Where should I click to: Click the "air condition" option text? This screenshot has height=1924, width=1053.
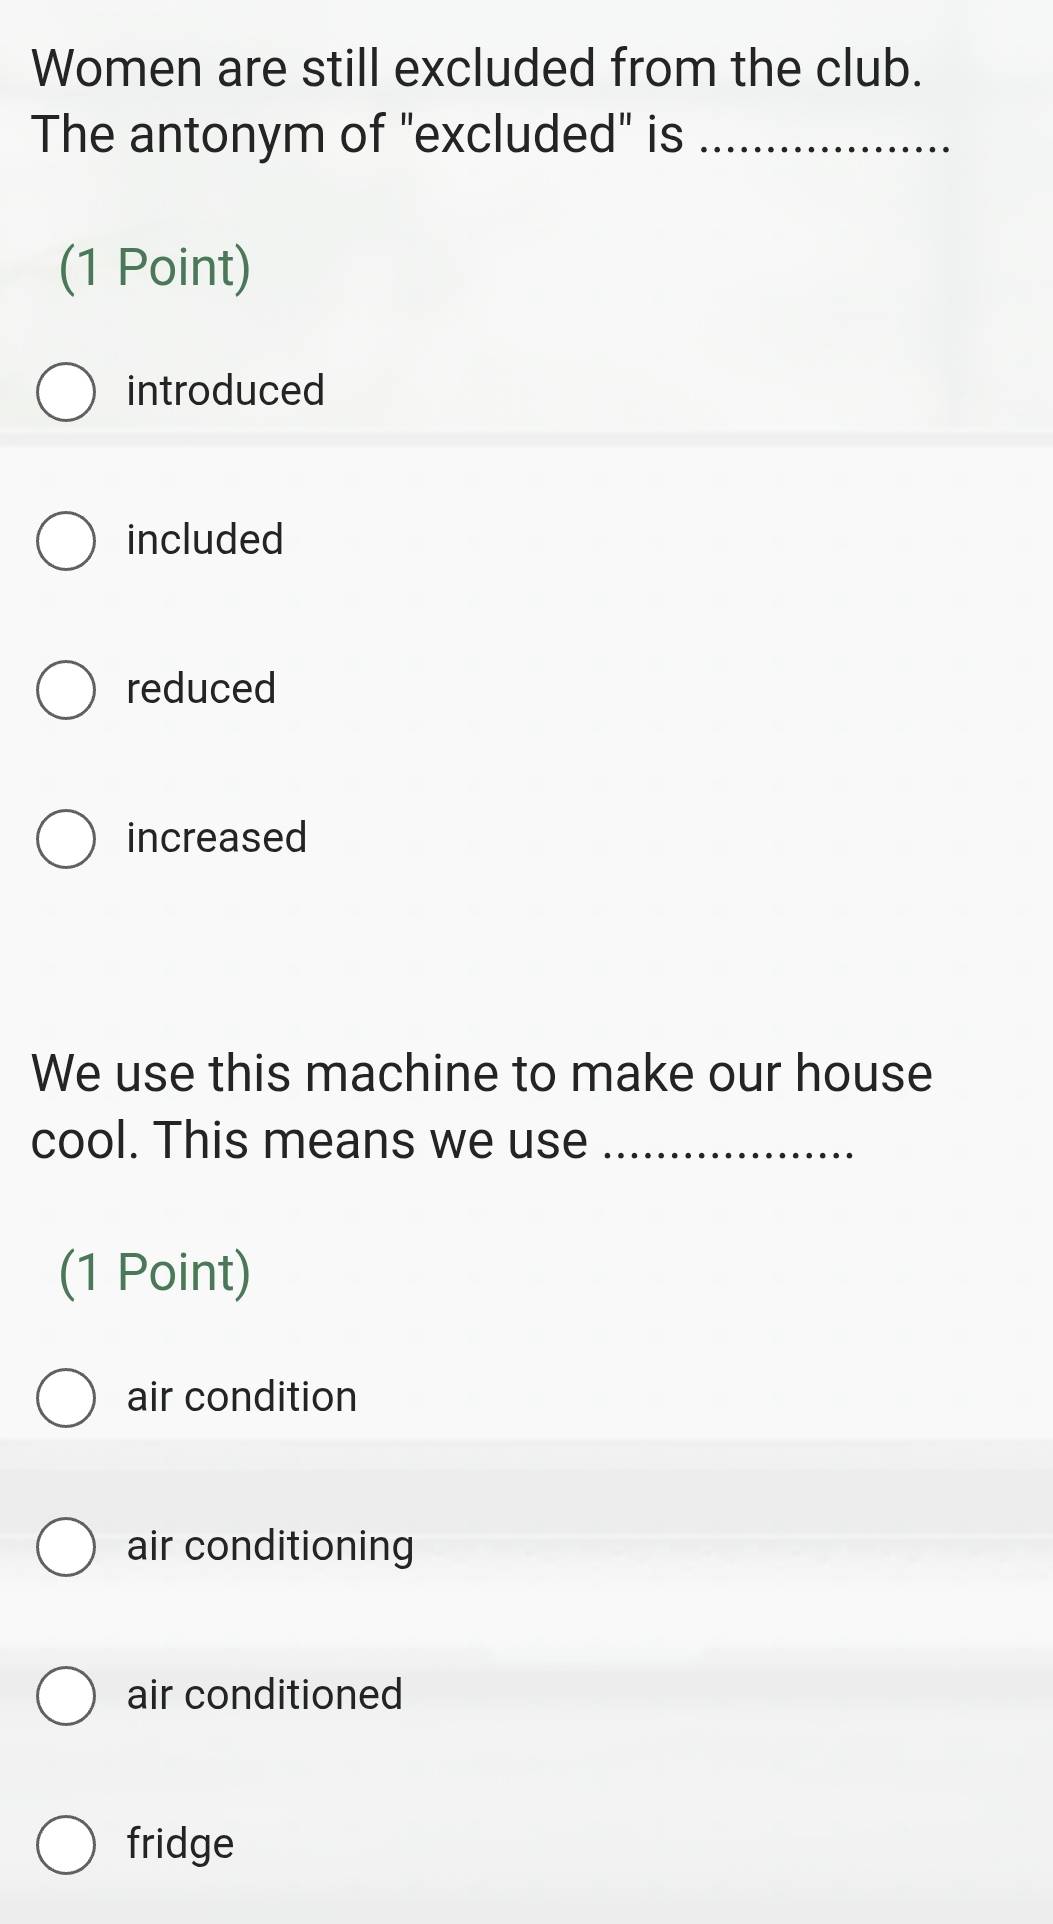tap(241, 1396)
